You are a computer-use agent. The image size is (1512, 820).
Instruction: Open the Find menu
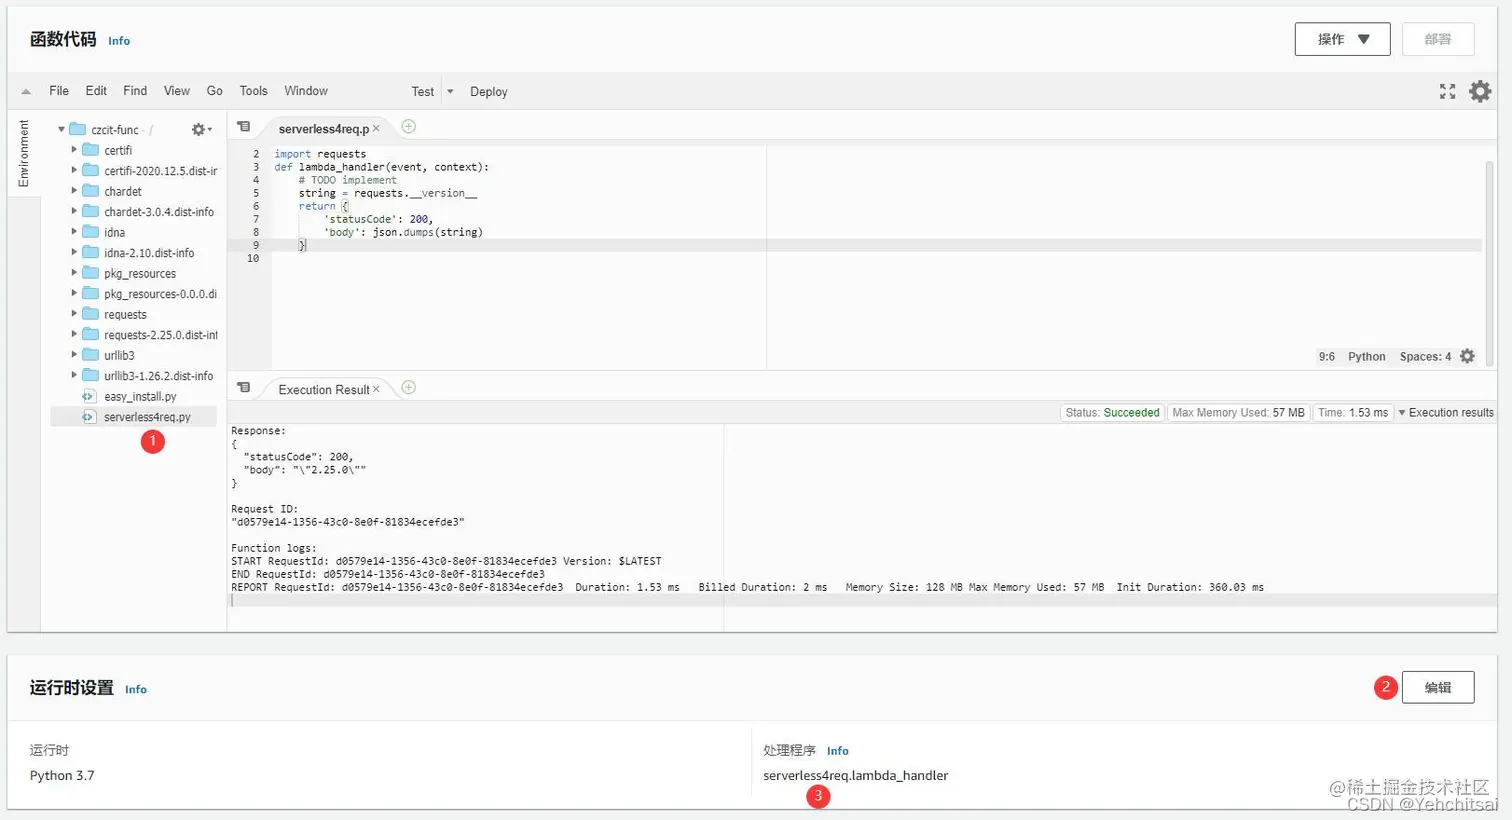tap(135, 91)
